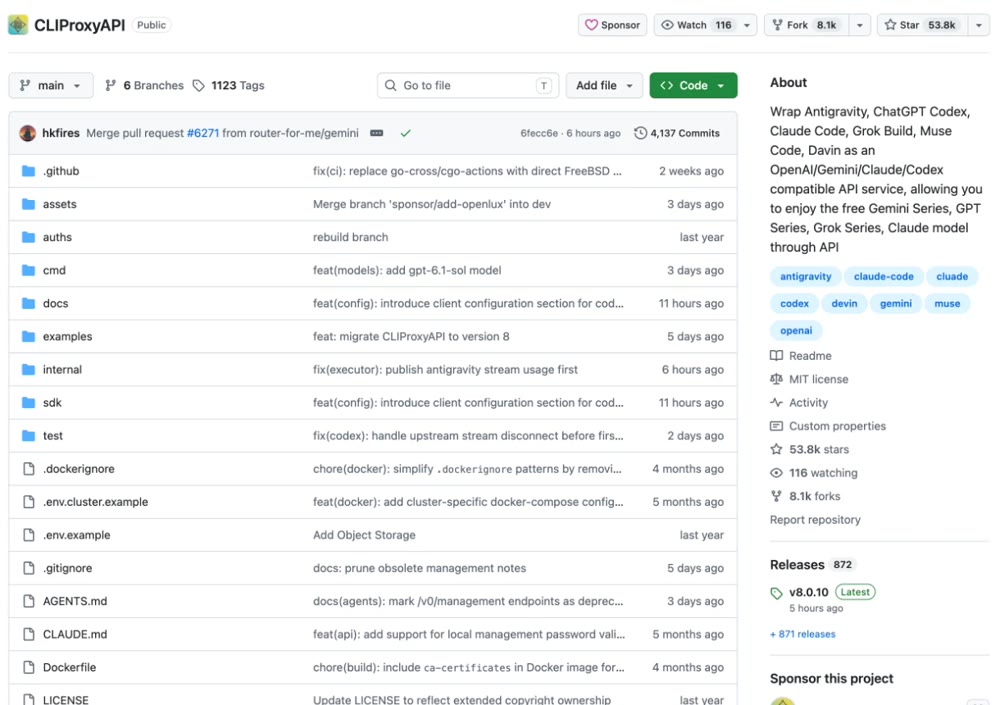Click the book icon beside Readme
This screenshot has width=1000, height=705.
click(x=776, y=355)
